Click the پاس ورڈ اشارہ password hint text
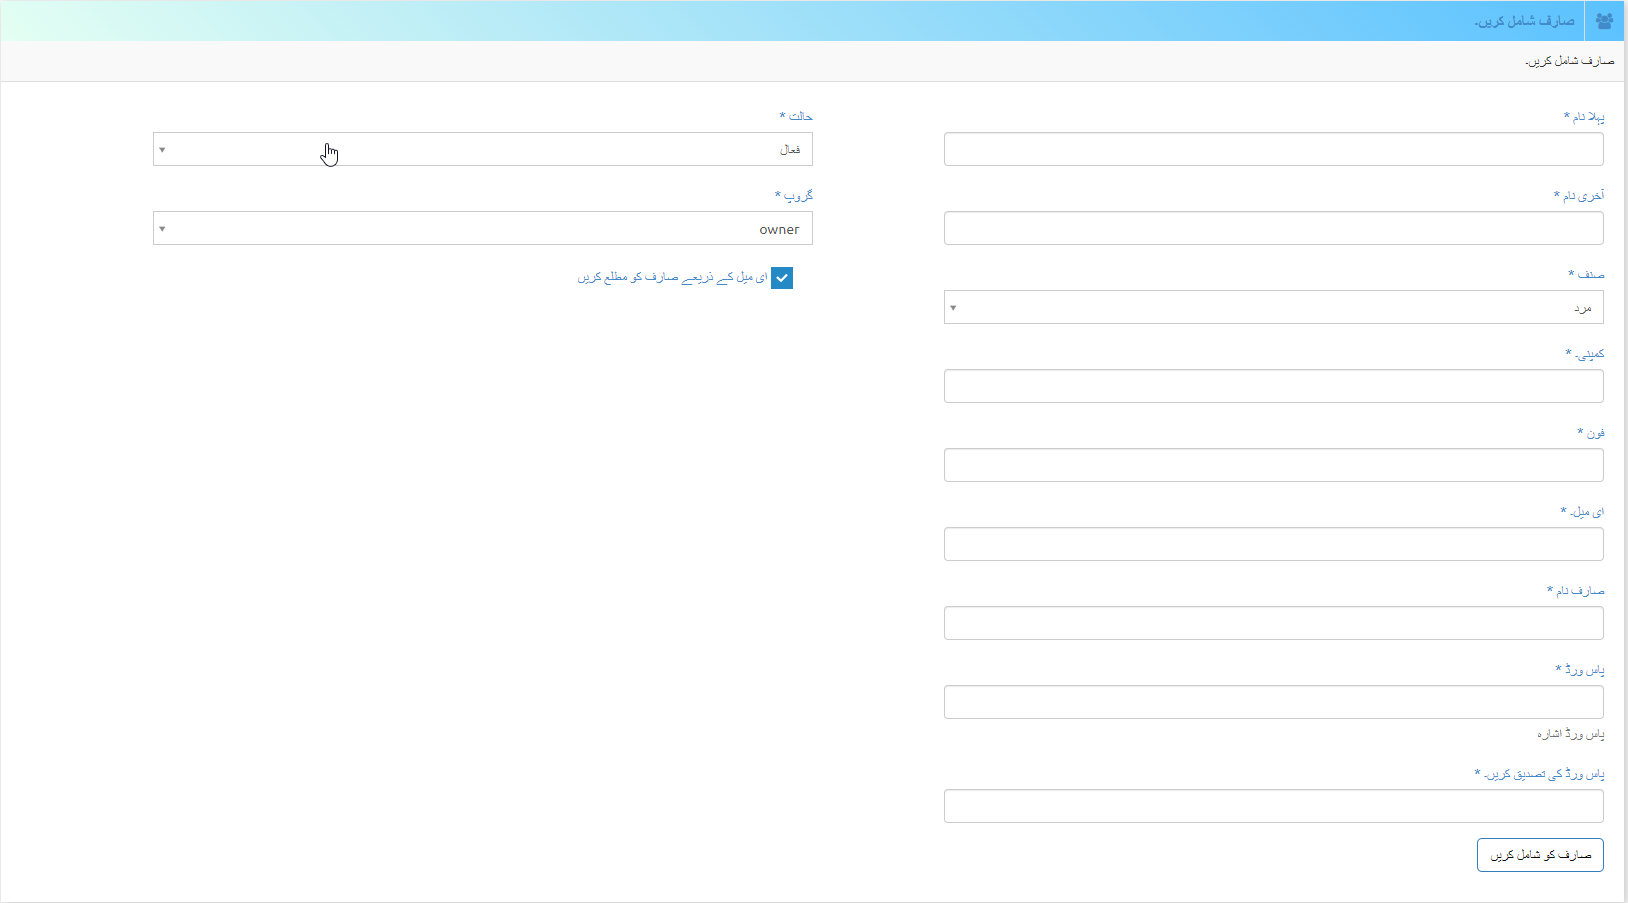 [1570, 734]
